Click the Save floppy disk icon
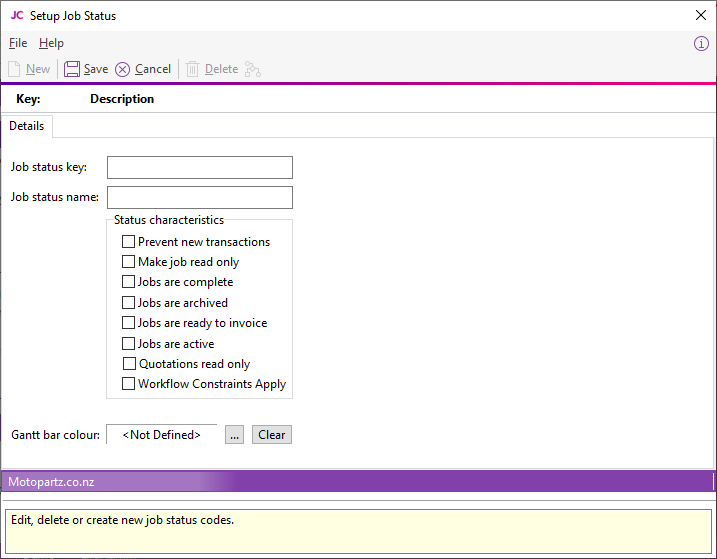717x559 pixels. (x=72, y=69)
